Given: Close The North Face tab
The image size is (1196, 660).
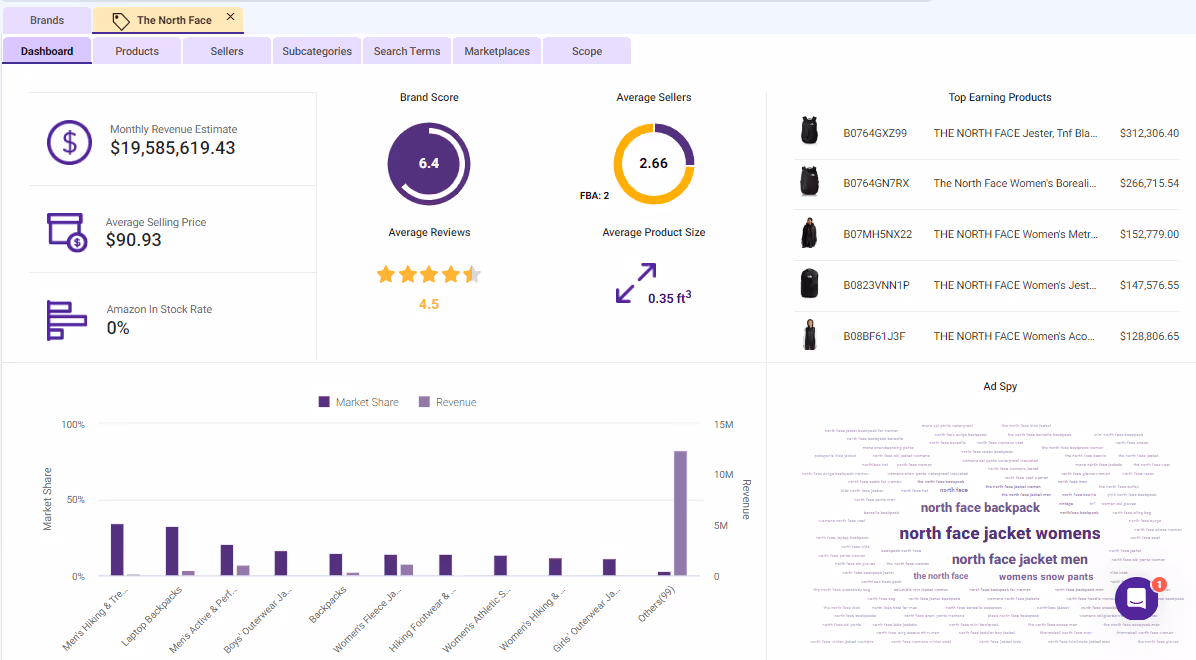Looking at the screenshot, I should [x=230, y=17].
